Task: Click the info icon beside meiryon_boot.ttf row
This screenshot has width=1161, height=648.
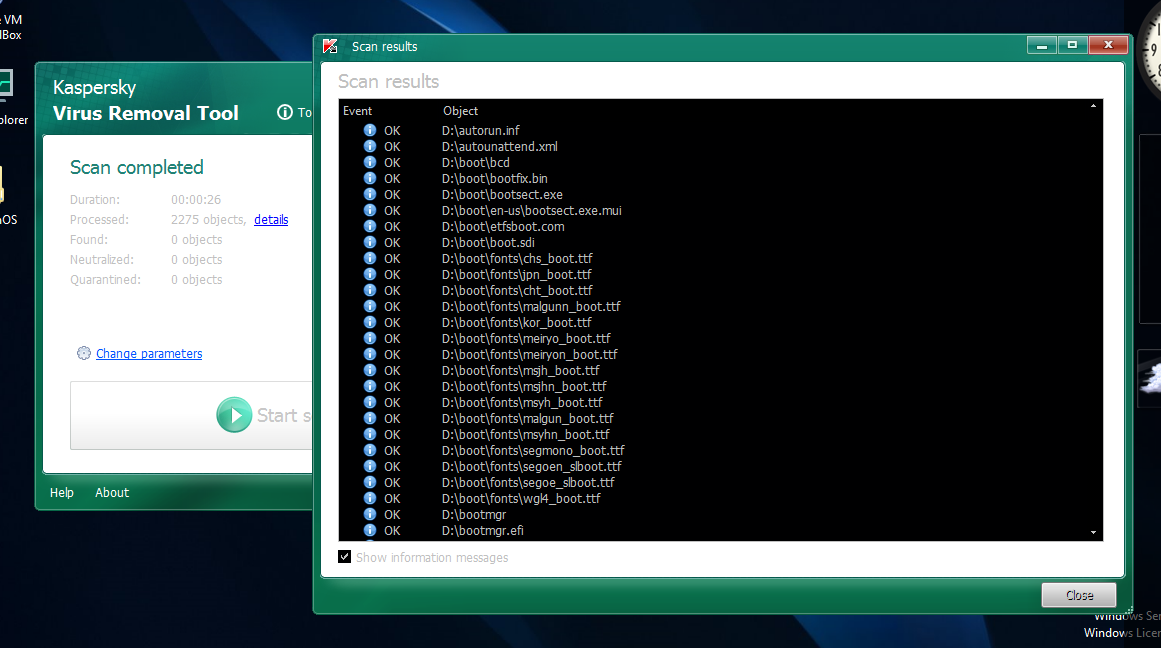Action: point(369,354)
